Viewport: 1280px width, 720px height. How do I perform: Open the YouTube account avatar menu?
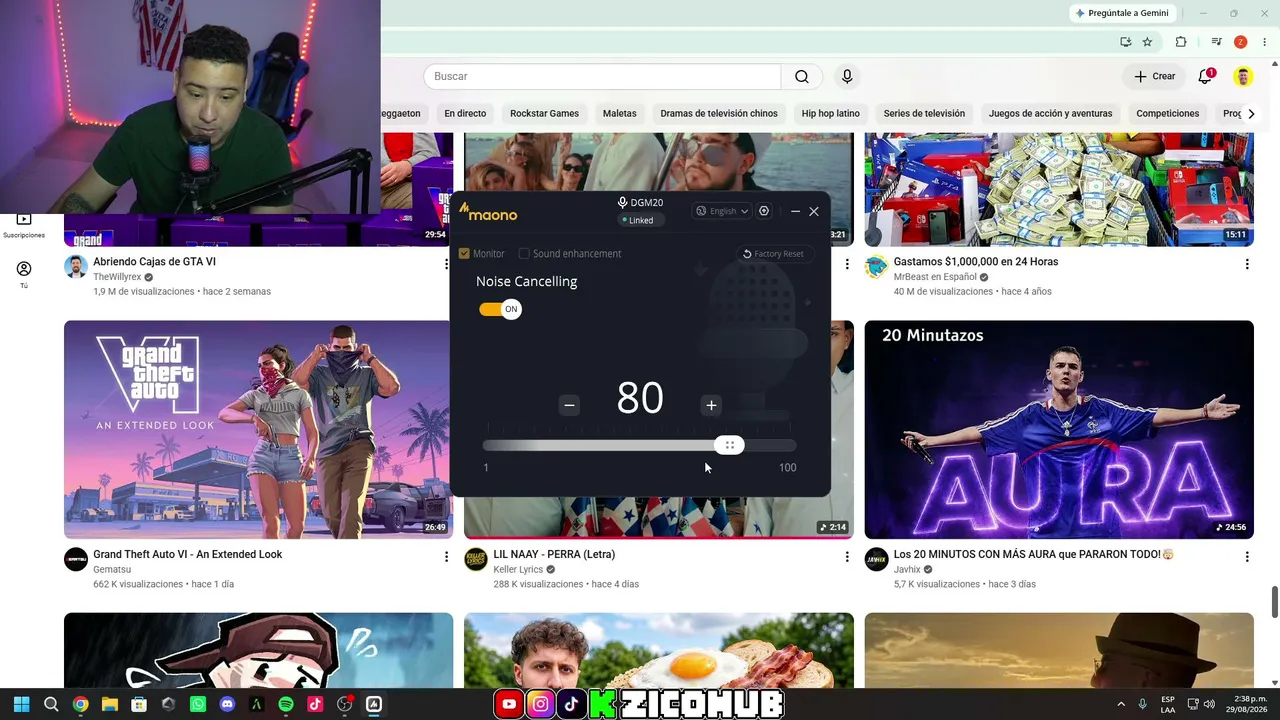tap(1243, 77)
